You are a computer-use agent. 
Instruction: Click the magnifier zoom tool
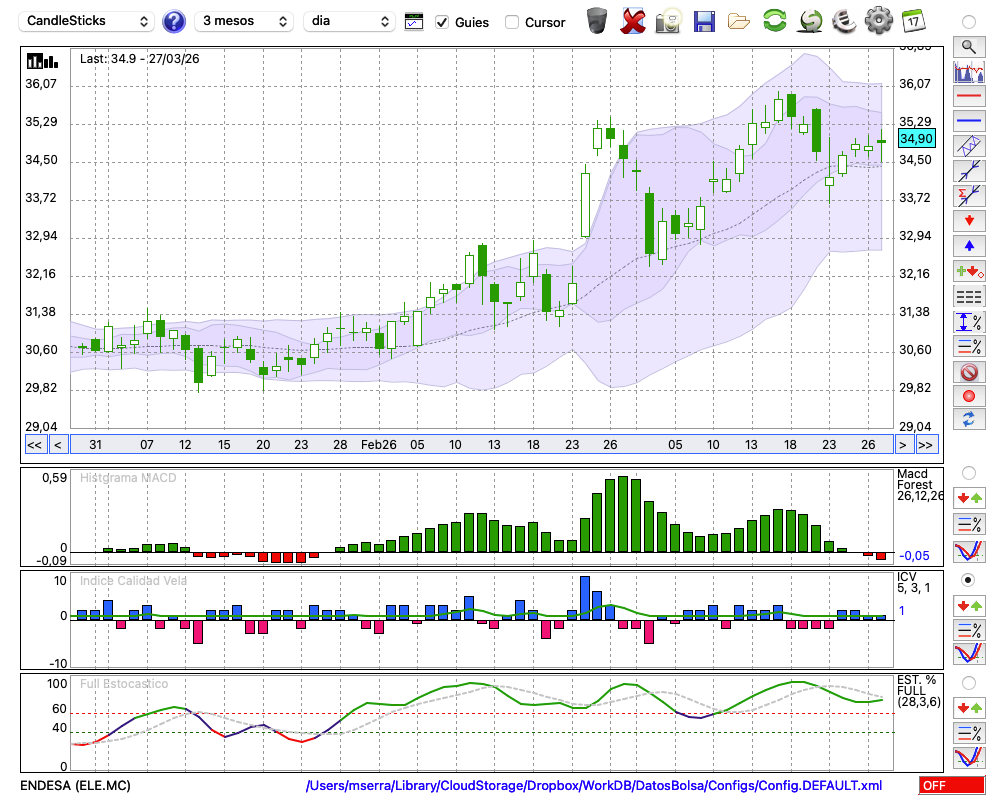(968, 46)
